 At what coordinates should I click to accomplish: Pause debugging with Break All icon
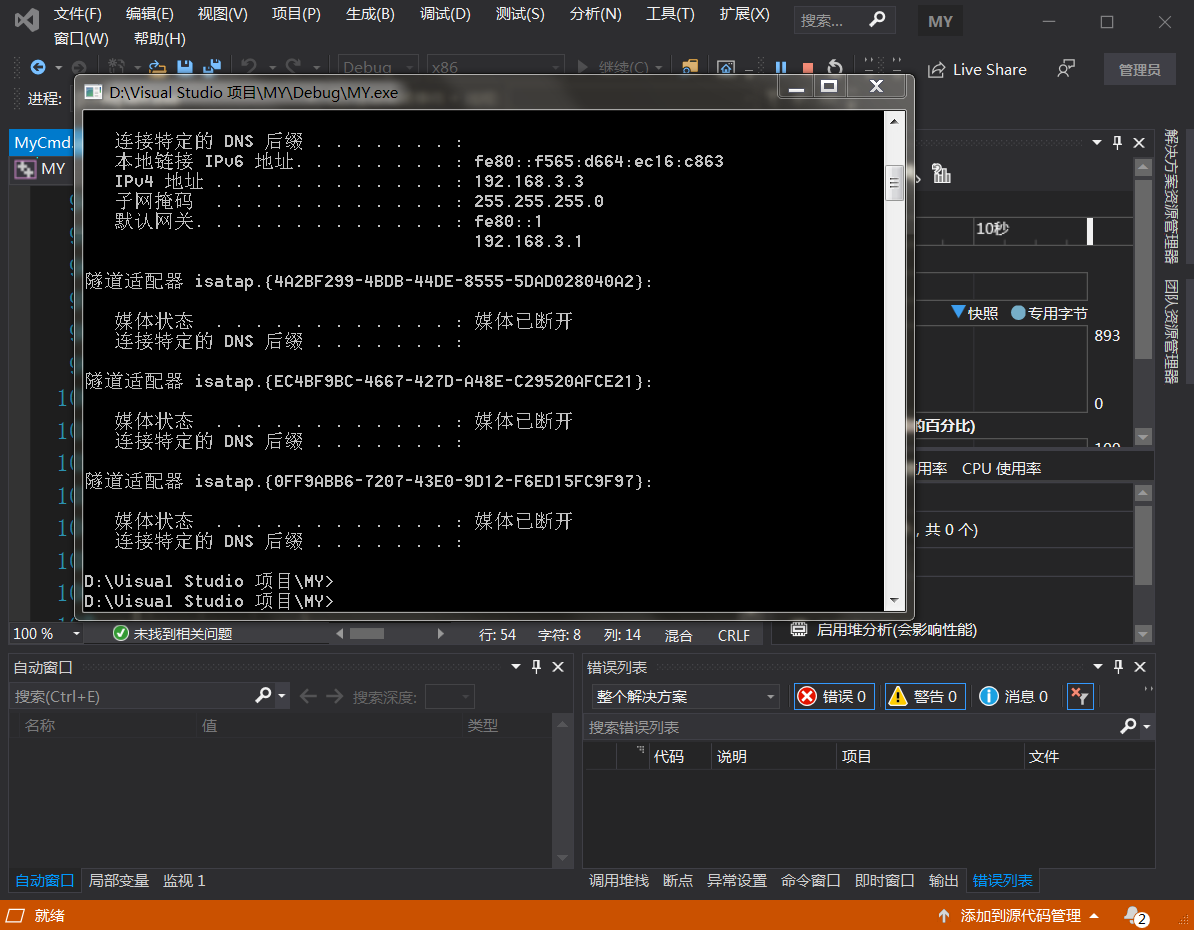click(781, 68)
